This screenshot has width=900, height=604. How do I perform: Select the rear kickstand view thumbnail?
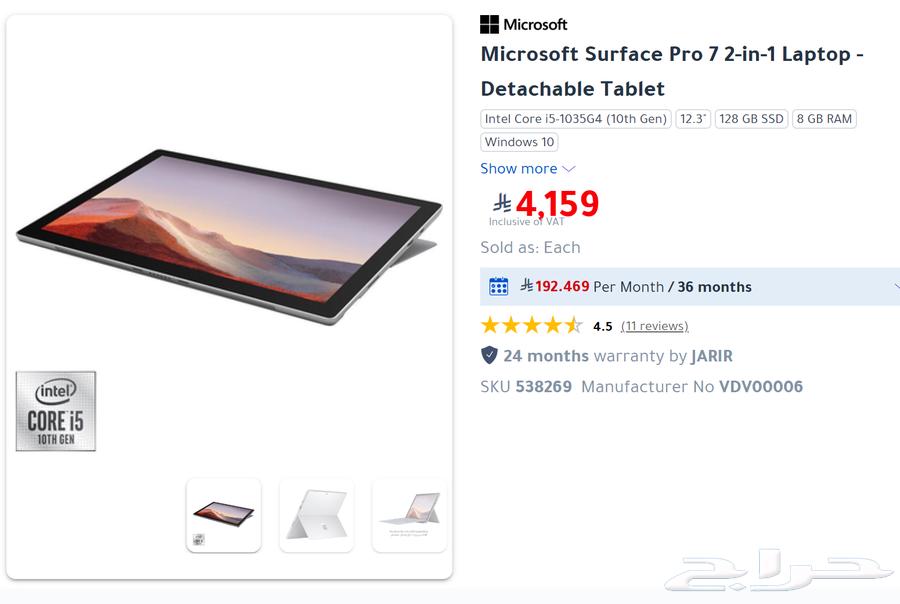point(317,515)
